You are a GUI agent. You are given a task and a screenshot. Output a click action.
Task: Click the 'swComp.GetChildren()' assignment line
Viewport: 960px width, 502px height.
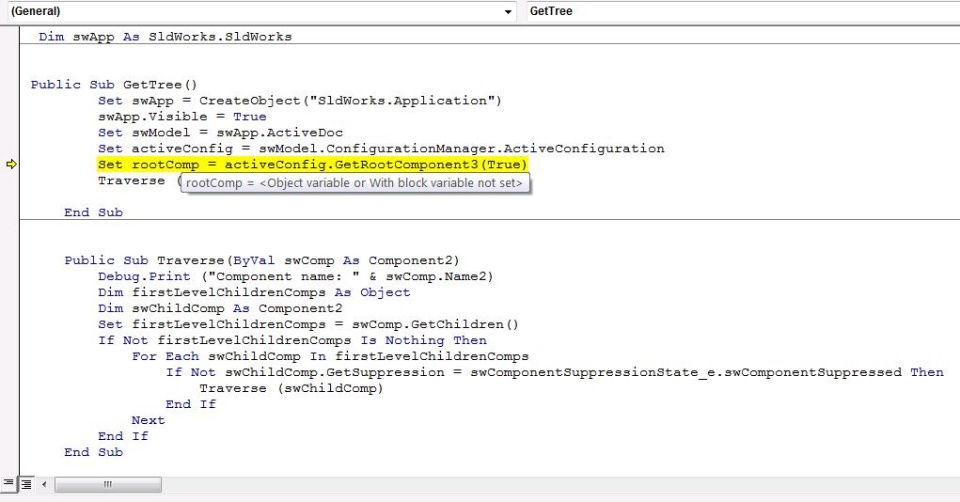tap(308, 324)
